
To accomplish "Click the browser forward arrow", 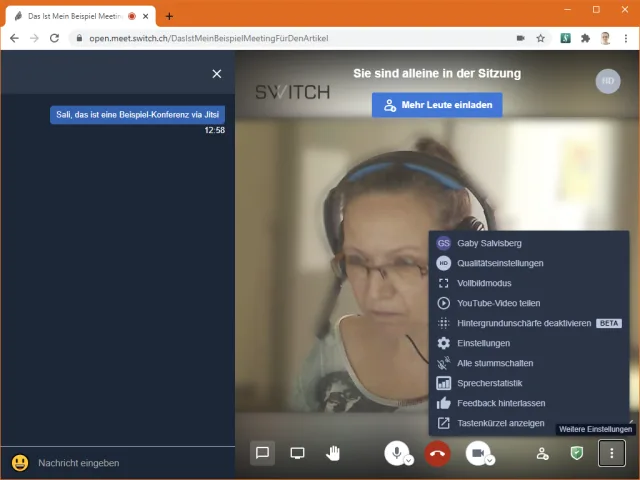I will (34, 38).
